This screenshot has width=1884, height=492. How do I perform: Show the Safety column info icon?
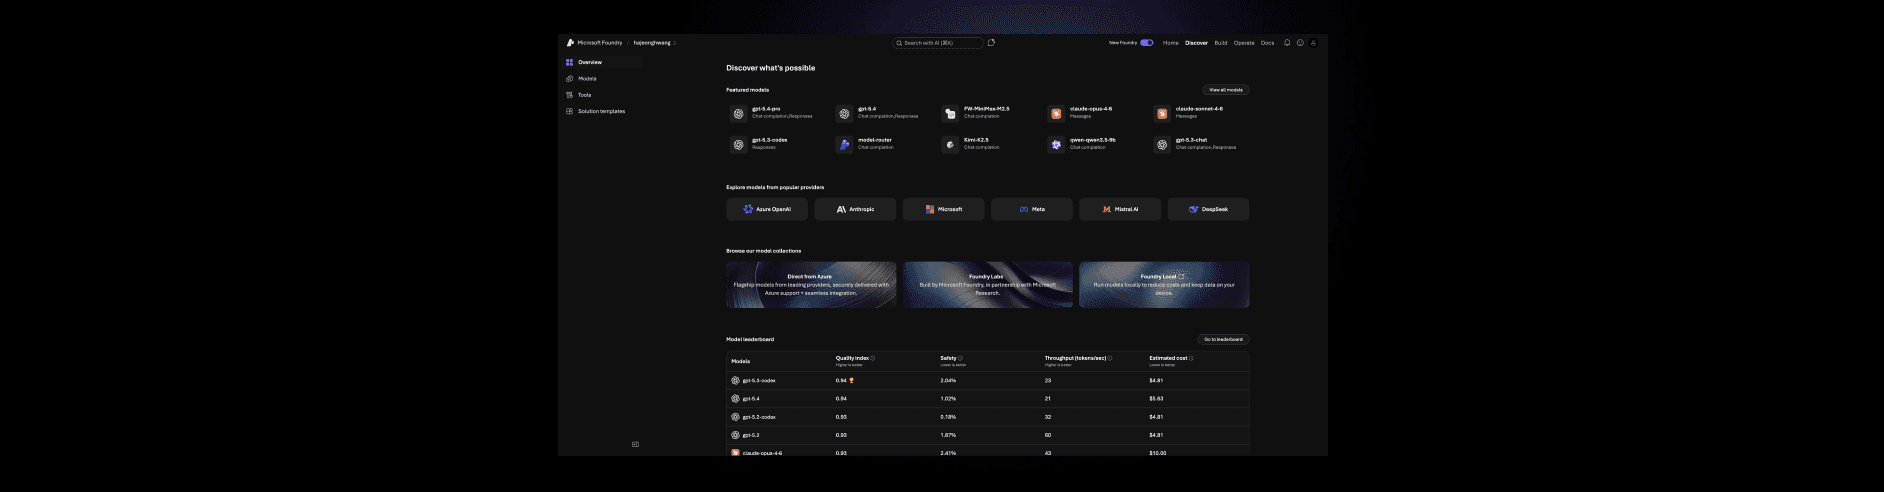point(960,358)
